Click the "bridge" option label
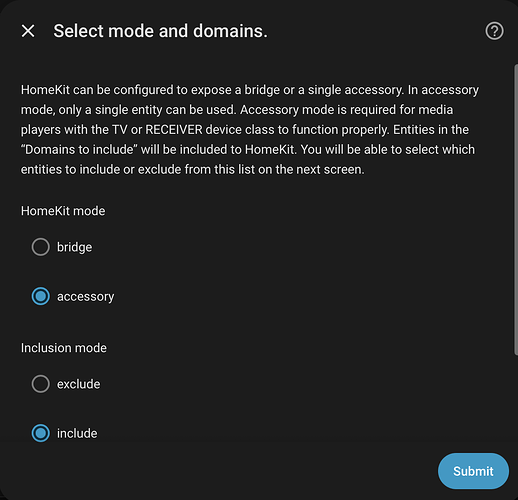The image size is (518, 500). click(x=74, y=248)
